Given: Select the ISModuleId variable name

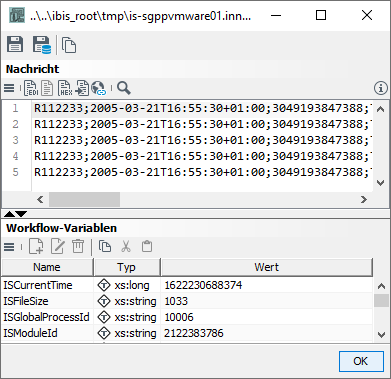Looking at the screenshot, I should pyautogui.click(x=30, y=333).
